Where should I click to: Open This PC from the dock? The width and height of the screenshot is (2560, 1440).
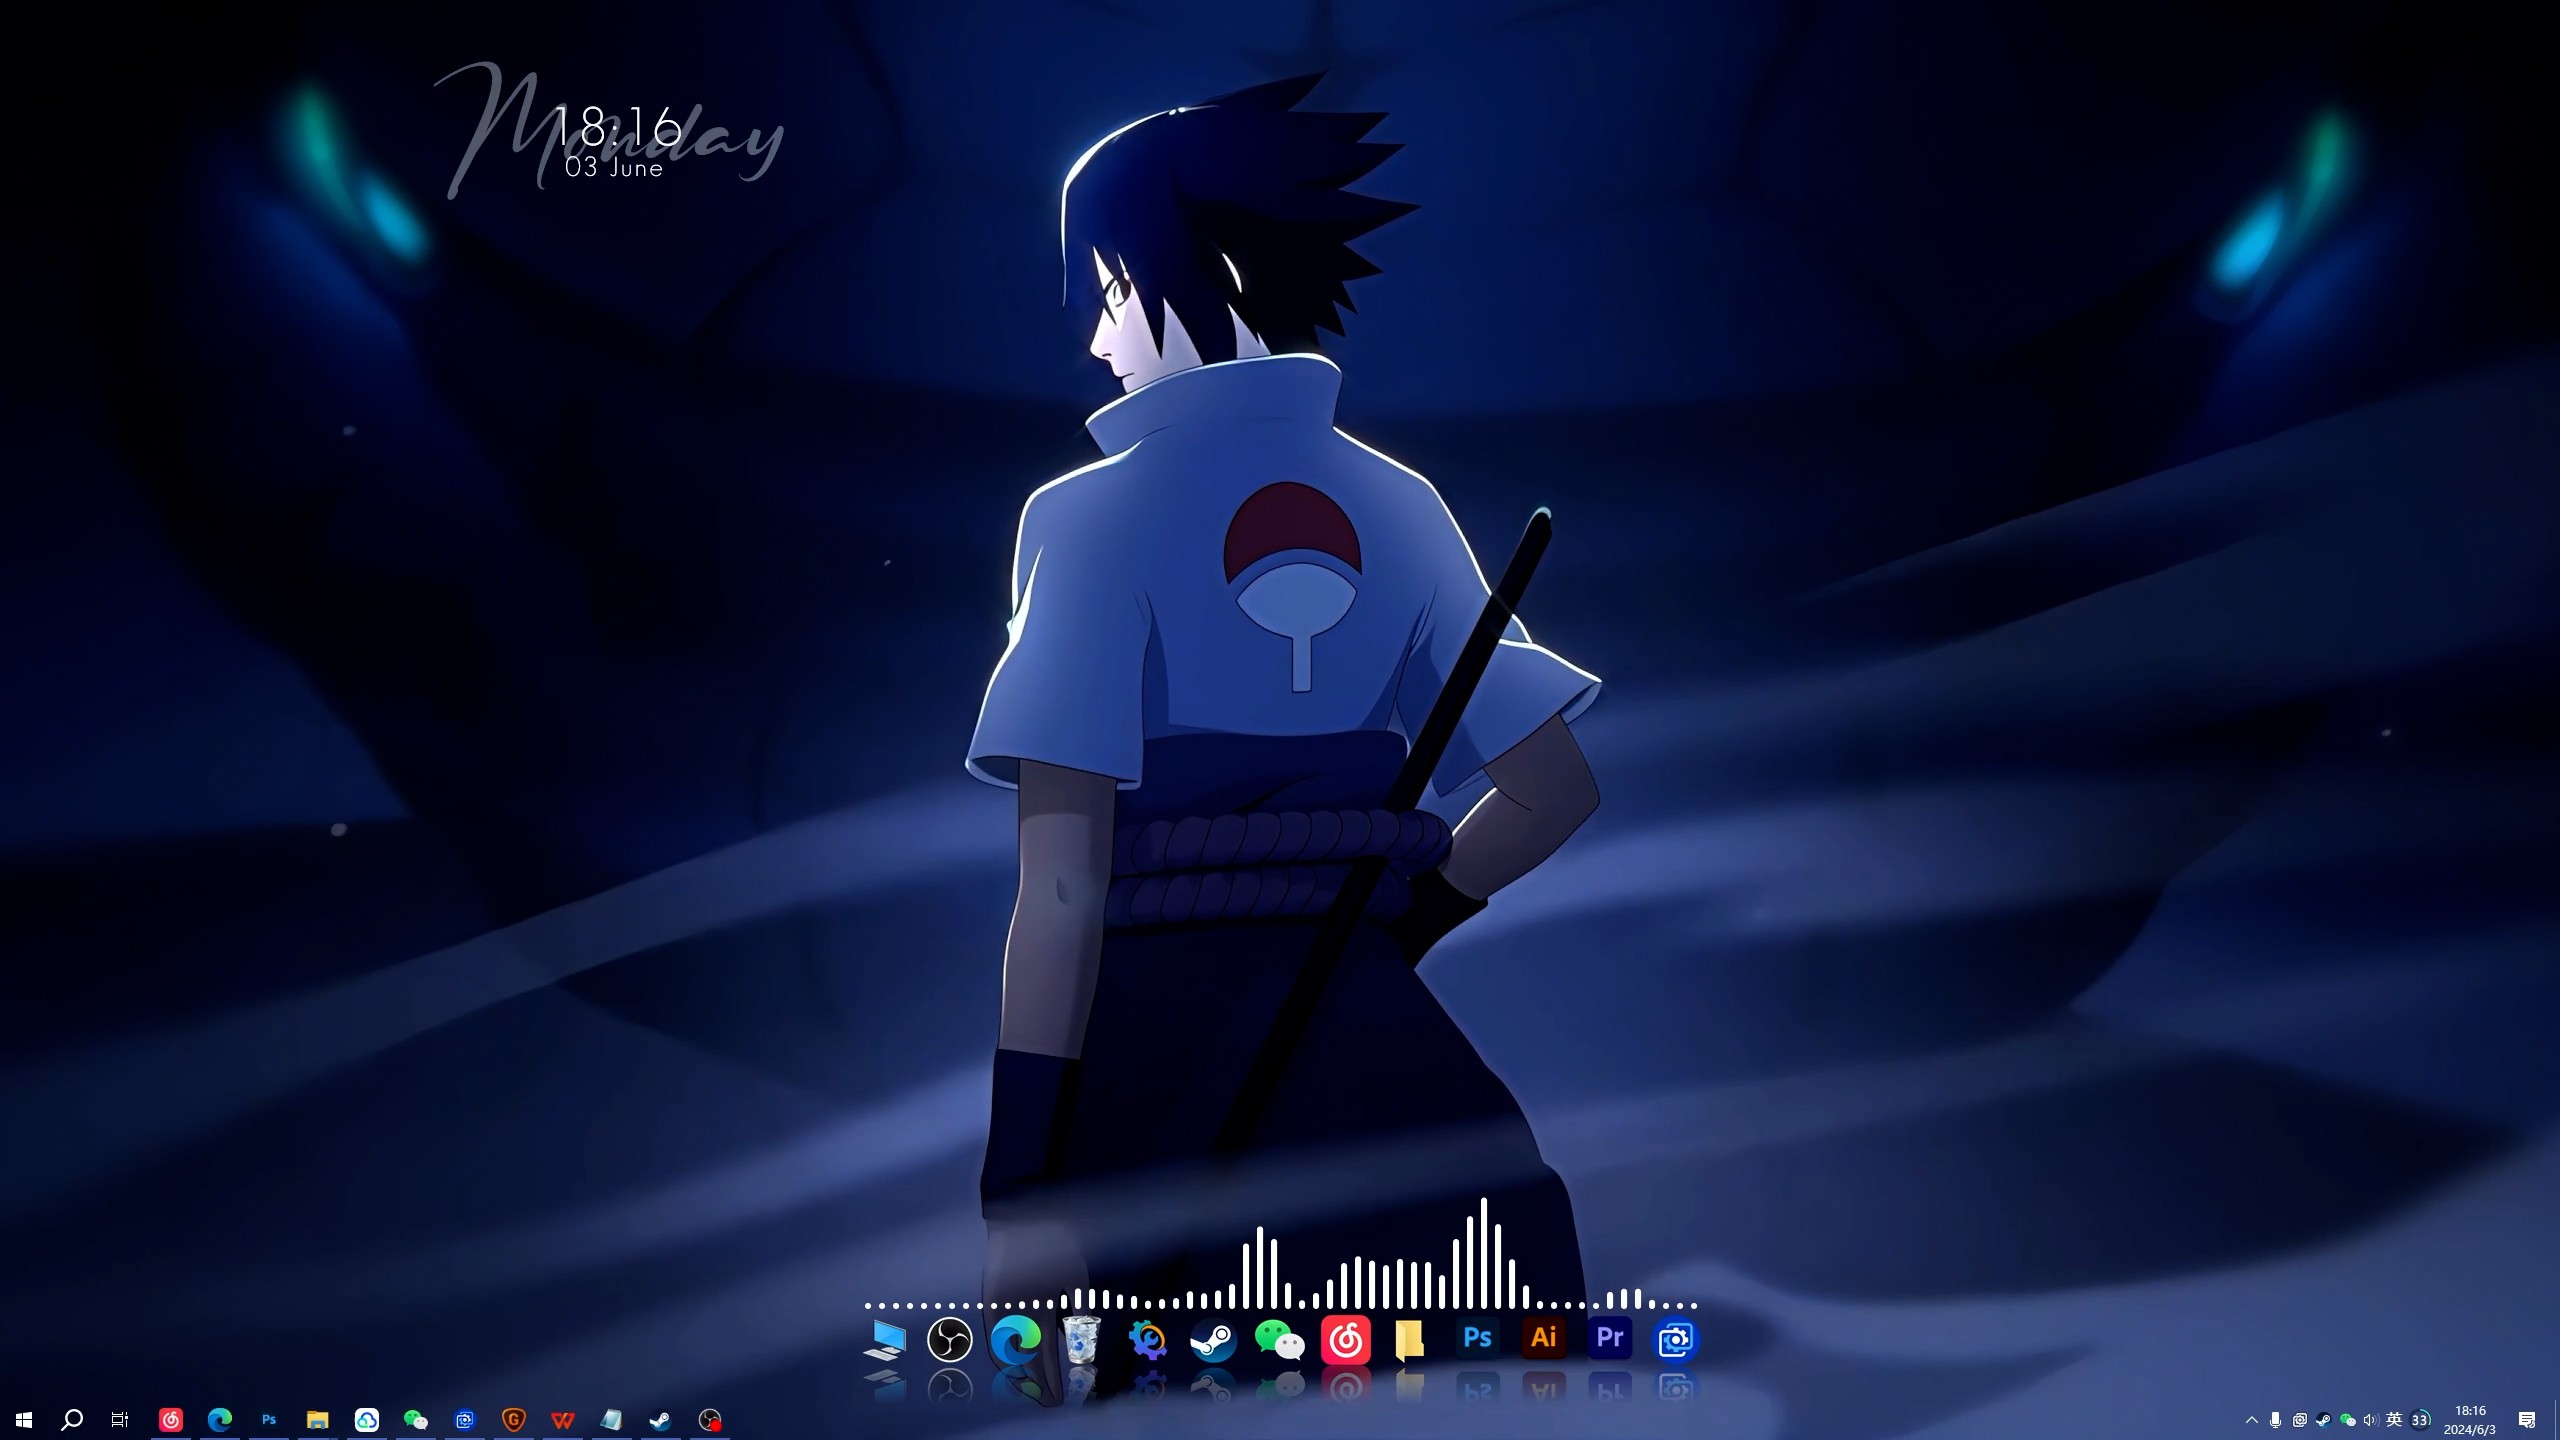point(884,1339)
